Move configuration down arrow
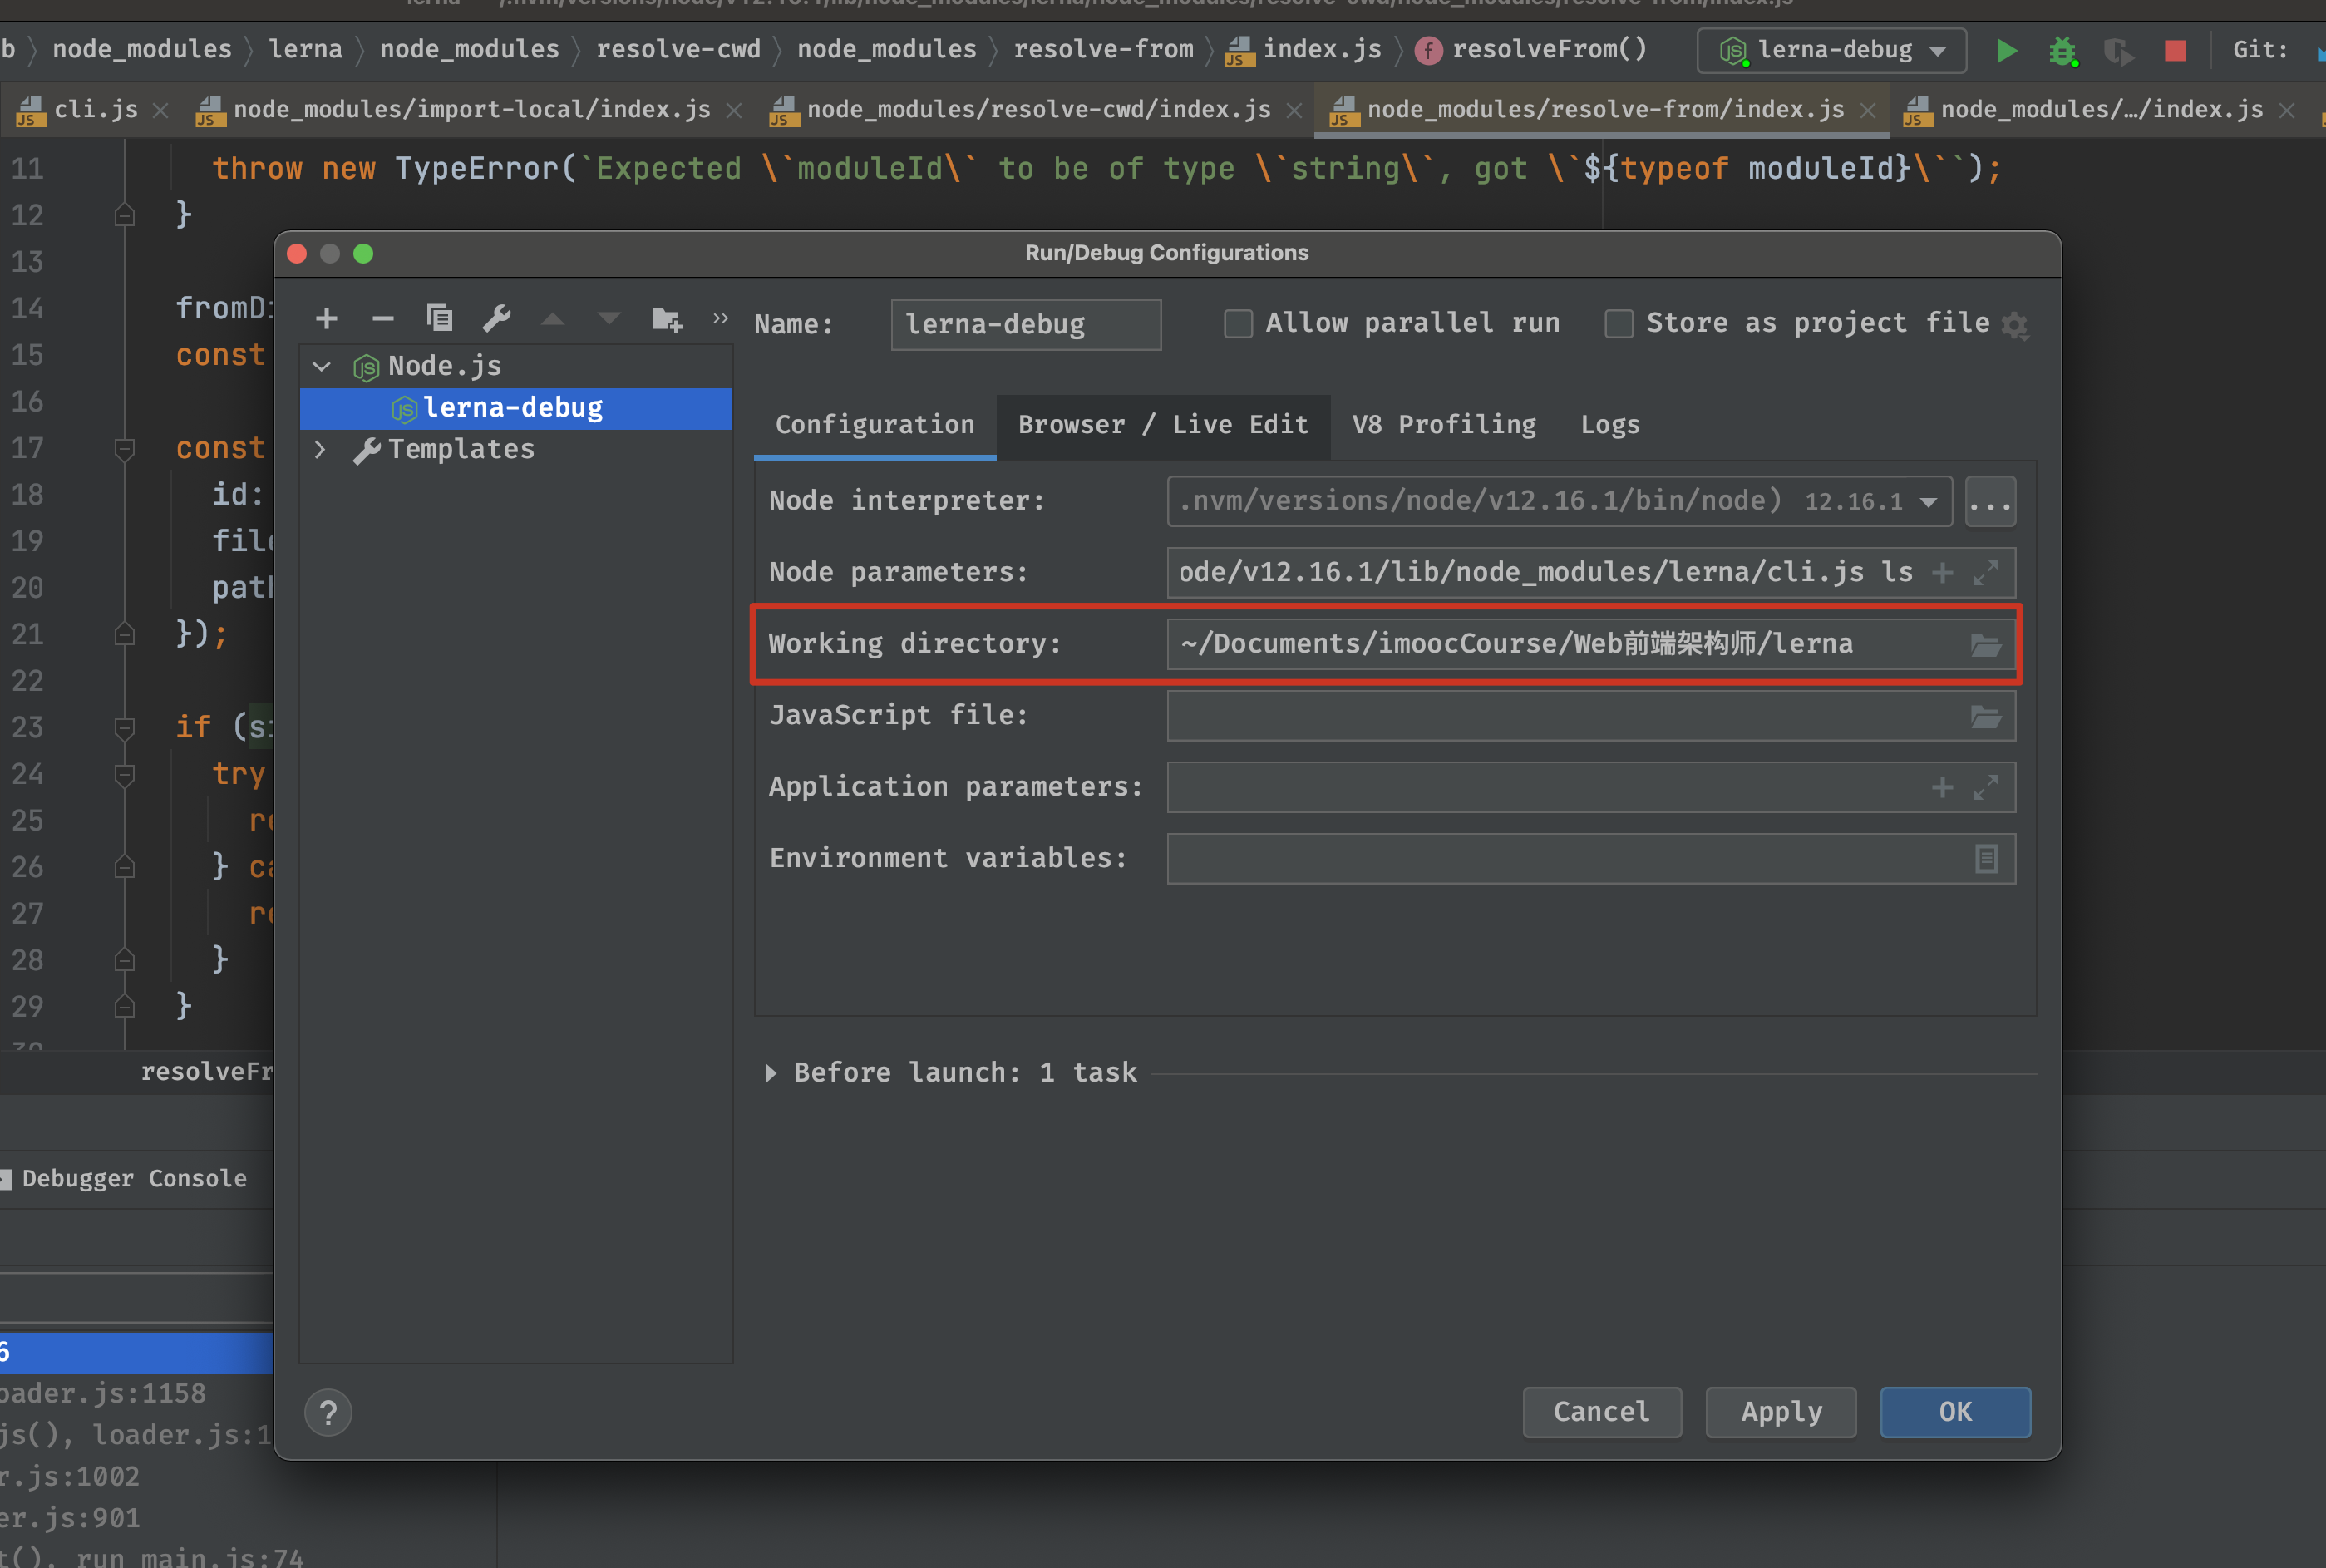The image size is (2326, 1568). click(x=609, y=319)
